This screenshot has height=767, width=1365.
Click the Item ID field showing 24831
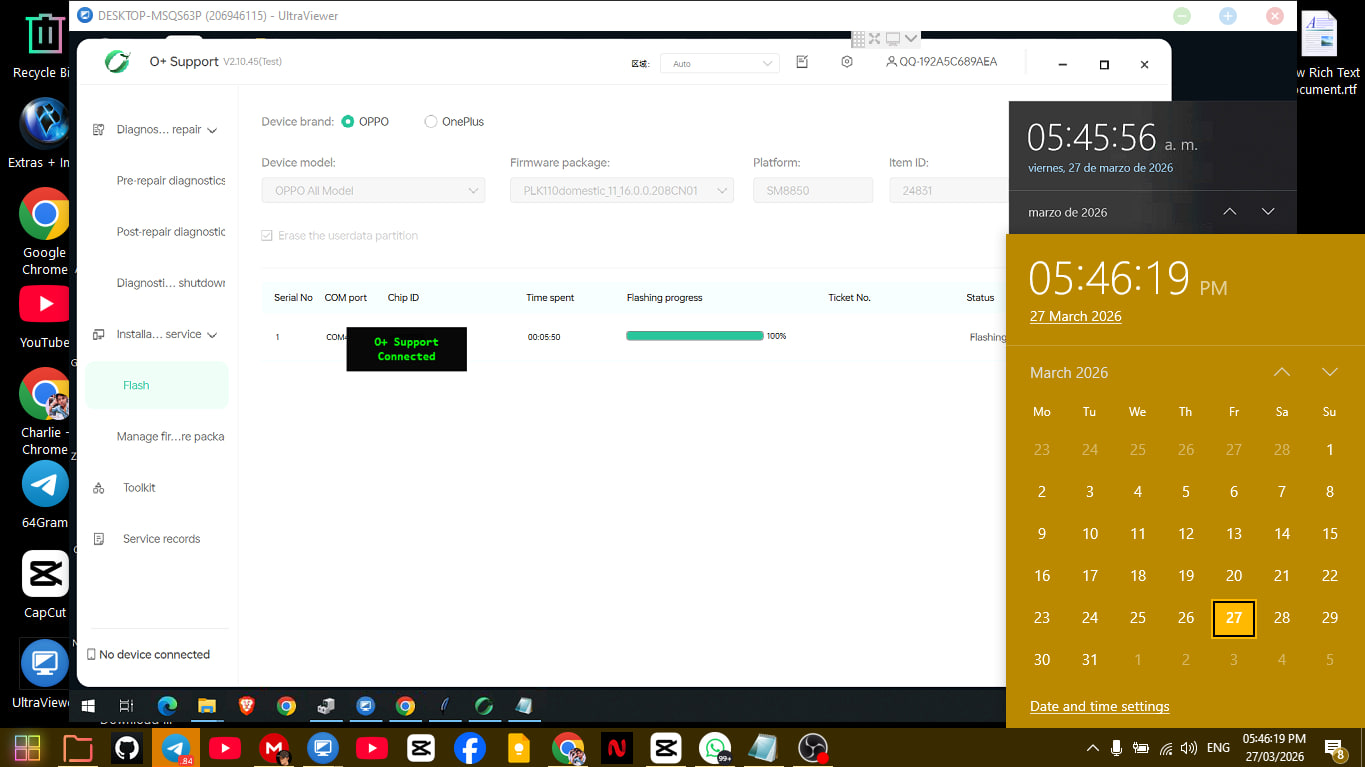coord(948,191)
